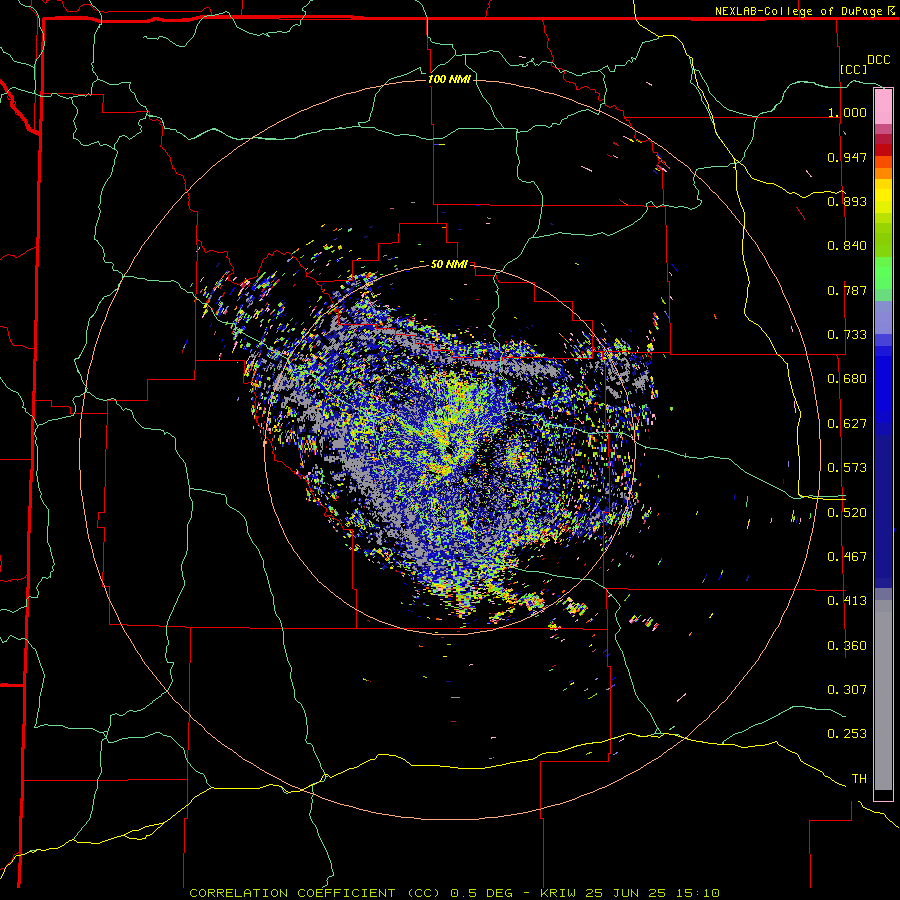
Task: Pick the pink color band near 1.000
Action: point(883,107)
